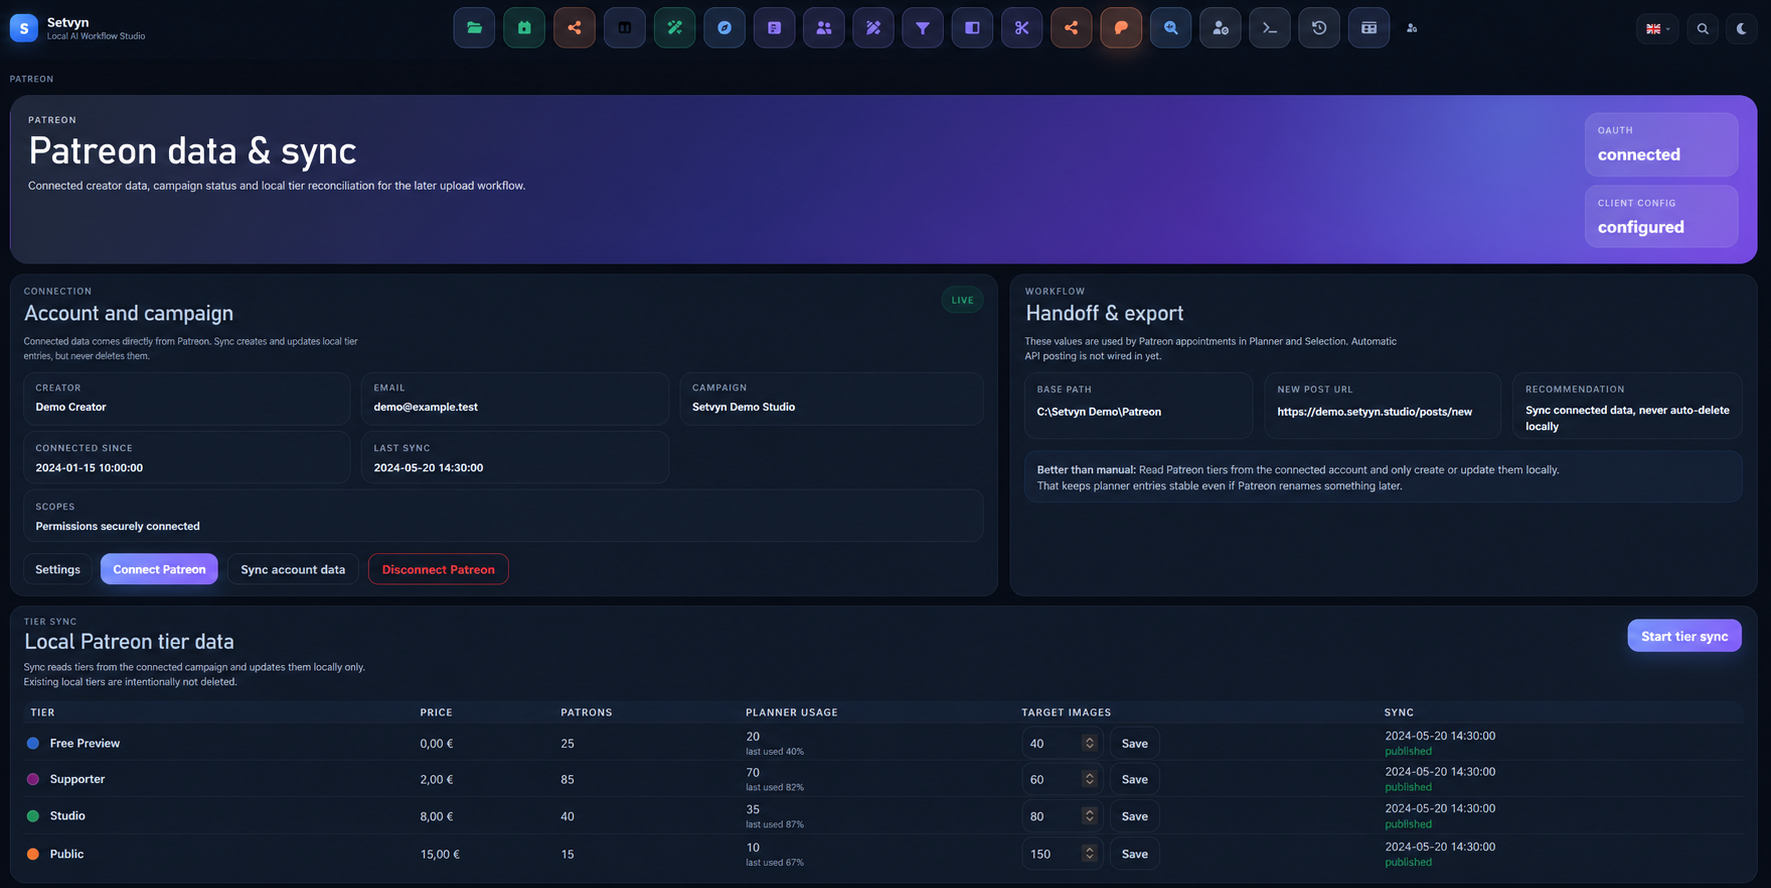The image size is (1771, 888).
Task: Open Patreon Settings button
Action: point(58,569)
